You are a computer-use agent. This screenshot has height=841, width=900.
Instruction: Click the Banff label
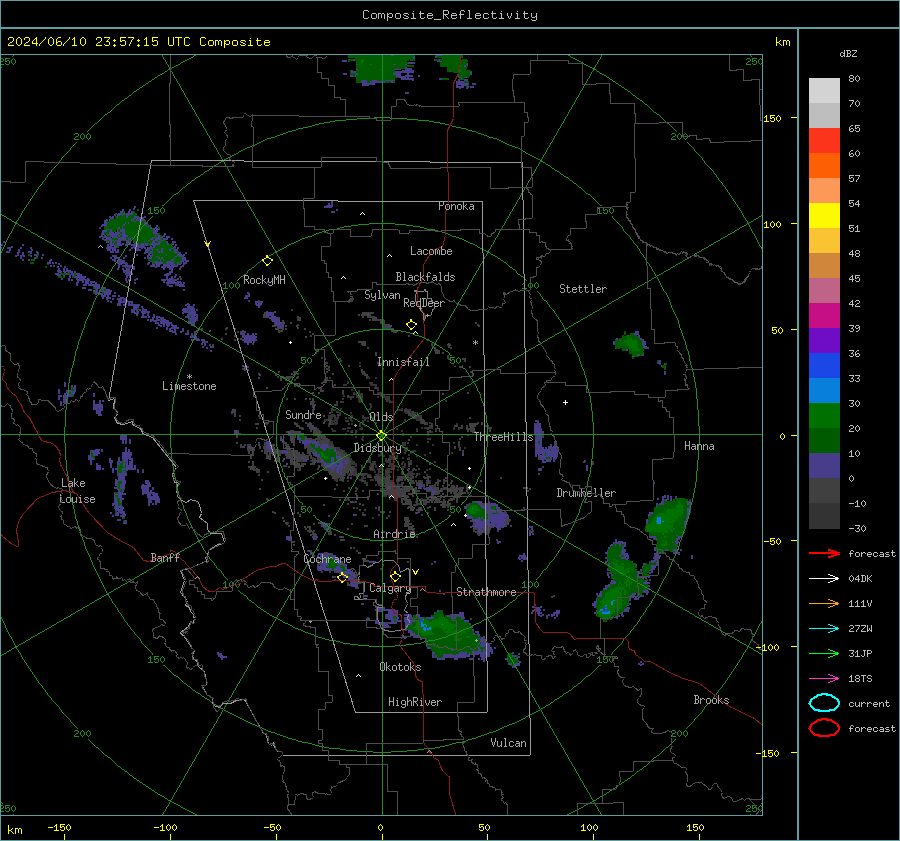tap(165, 557)
